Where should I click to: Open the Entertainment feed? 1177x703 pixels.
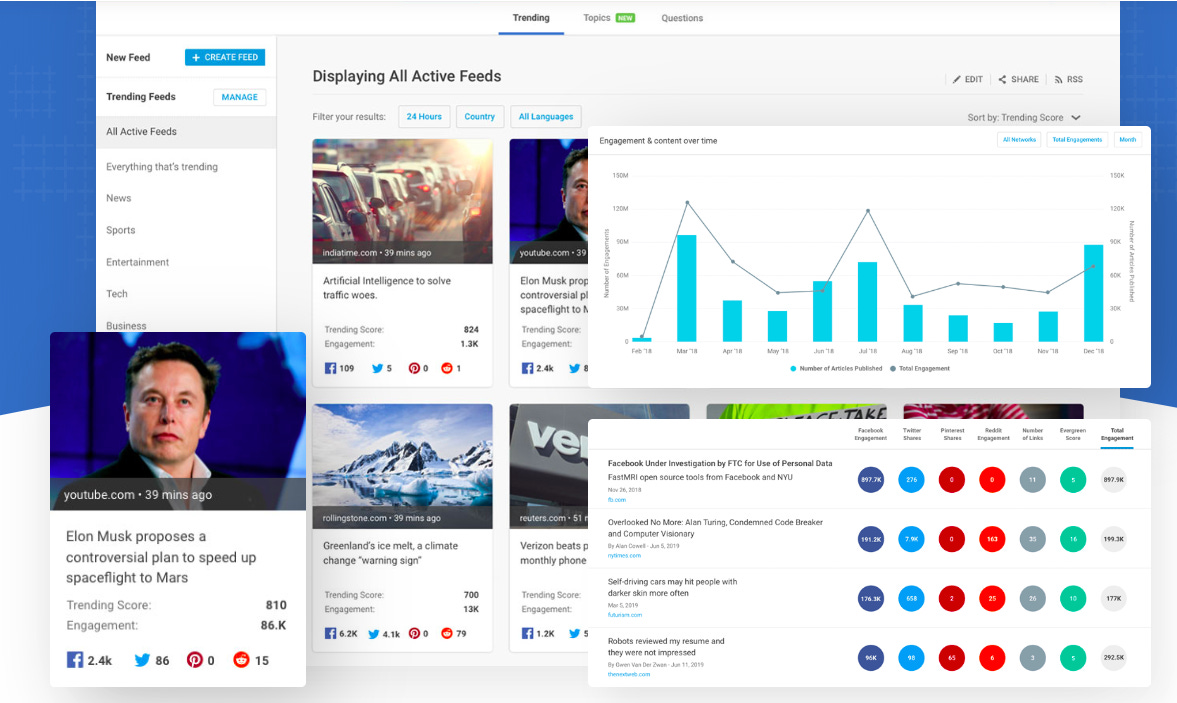[137, 262]
